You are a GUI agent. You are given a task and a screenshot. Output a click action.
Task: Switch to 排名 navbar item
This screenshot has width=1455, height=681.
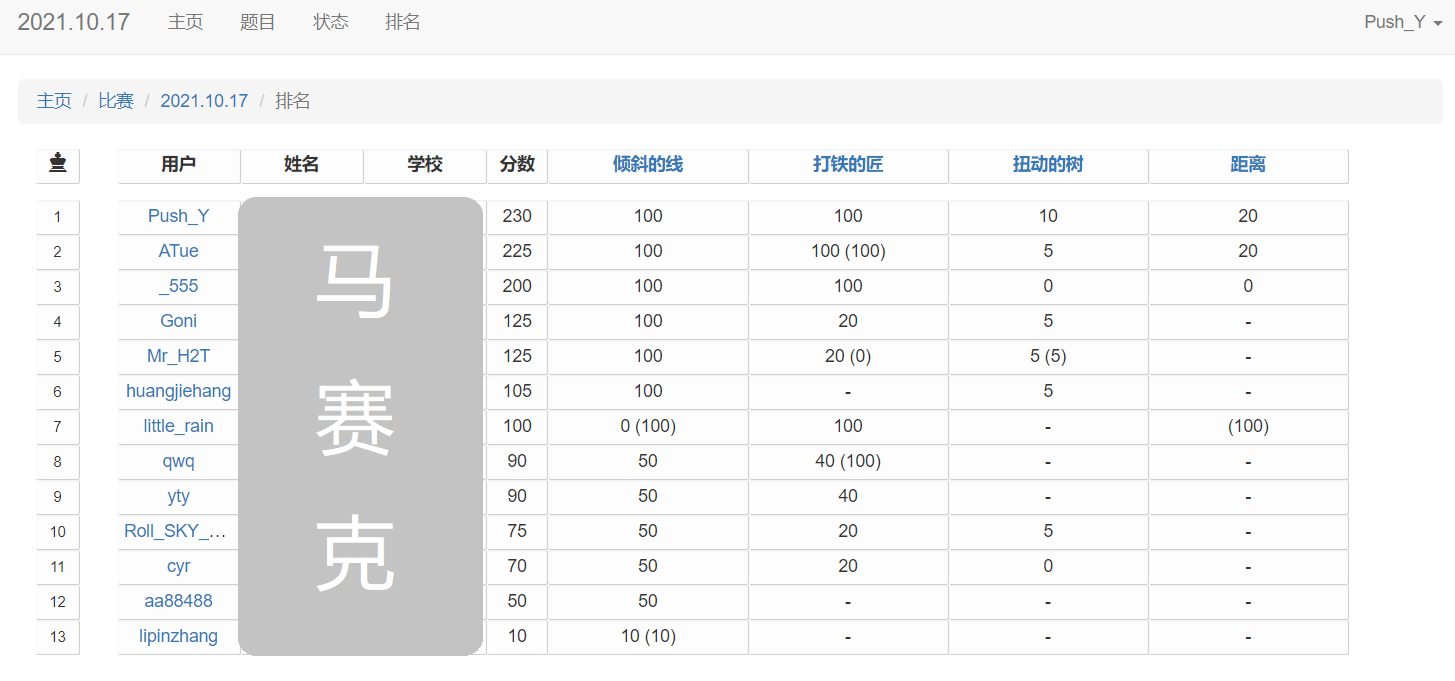[x=402, y=22]
